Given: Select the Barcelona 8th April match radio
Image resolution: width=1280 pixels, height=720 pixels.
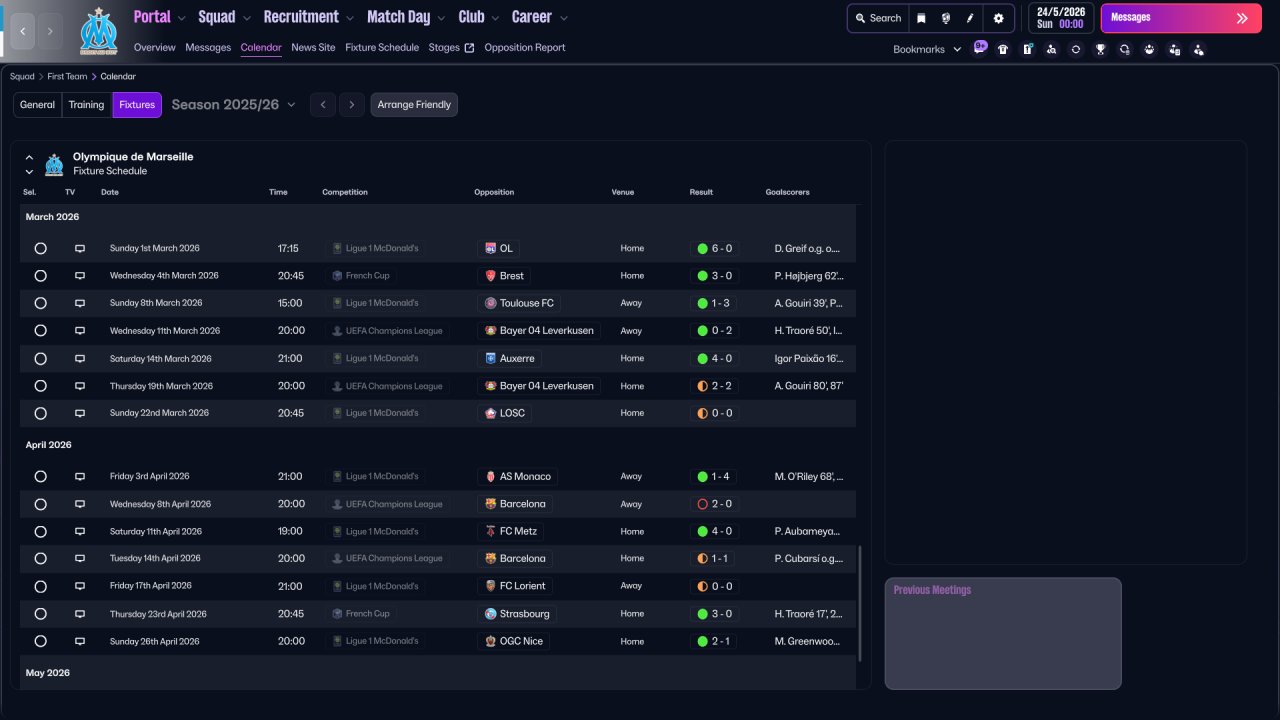Looking at the screenshot, I should coord(40,504).
